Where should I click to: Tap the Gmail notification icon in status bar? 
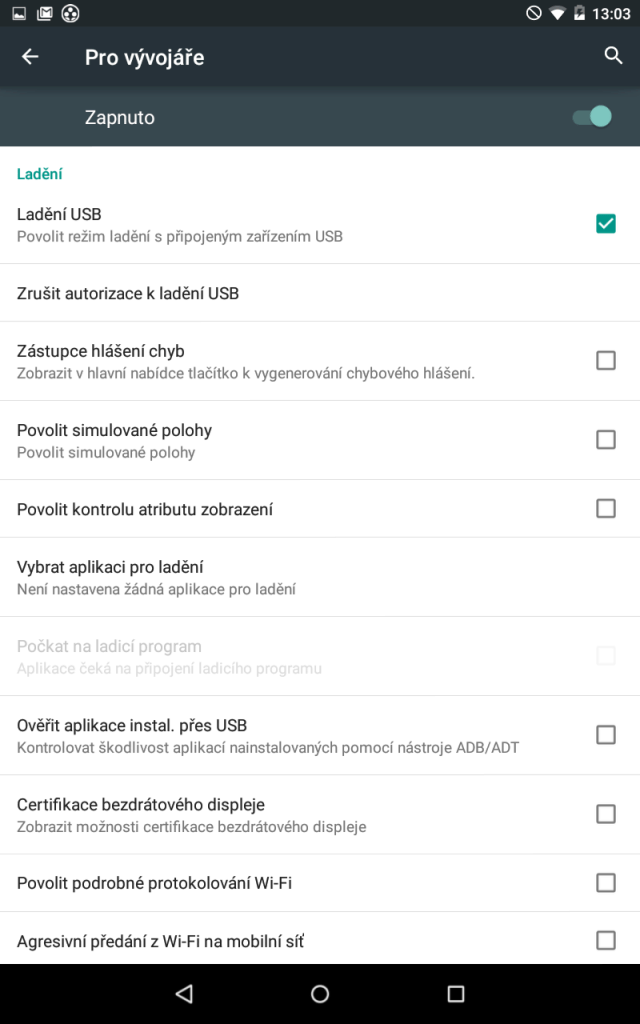pos(44,13)
